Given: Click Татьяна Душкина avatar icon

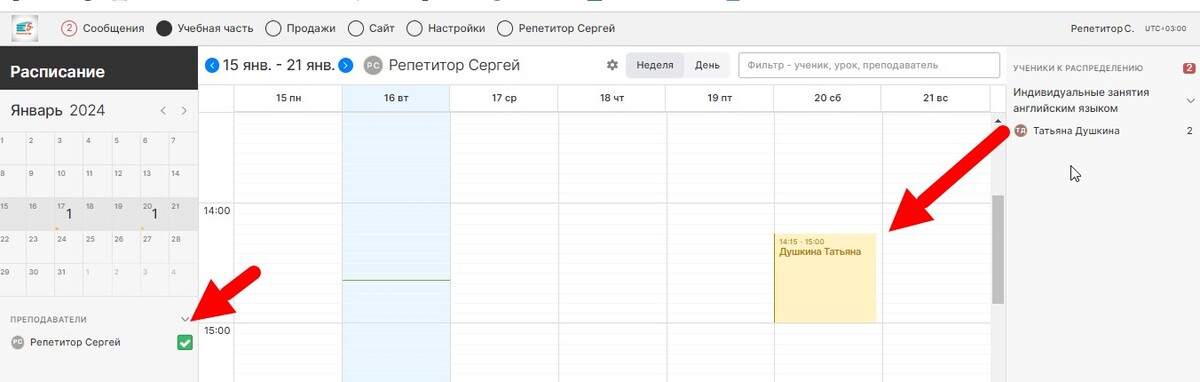Looking at the screenshot, I should click(1021, 131).
